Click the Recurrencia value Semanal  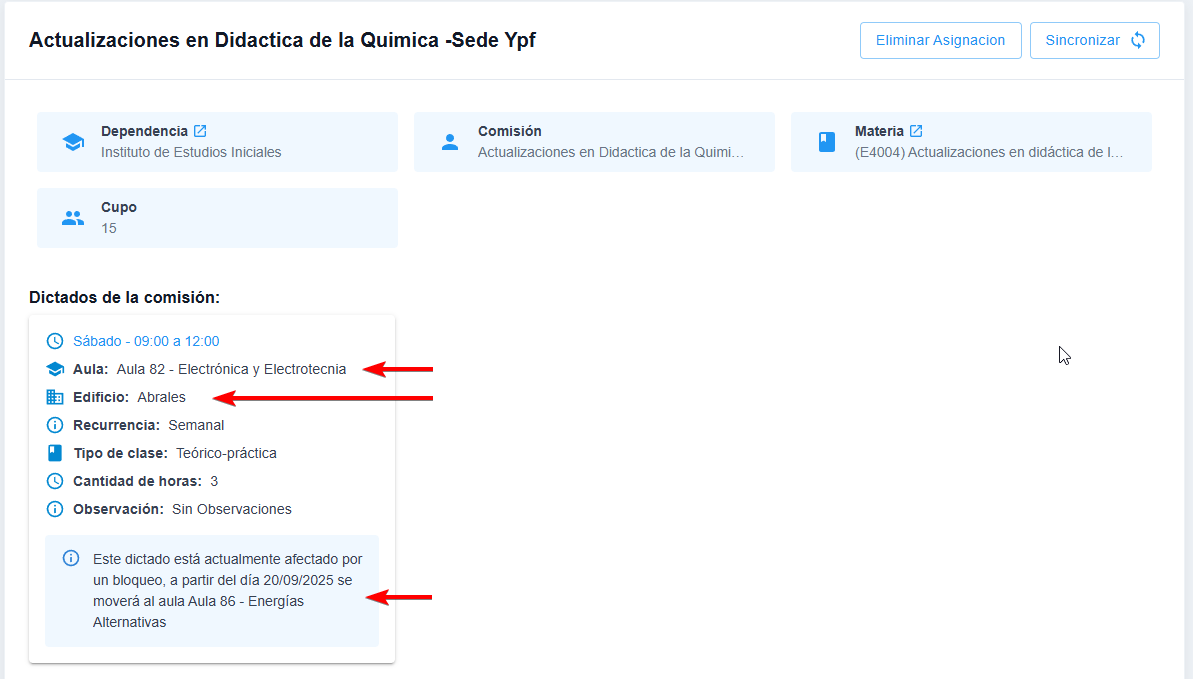click(x=196, y=426)
